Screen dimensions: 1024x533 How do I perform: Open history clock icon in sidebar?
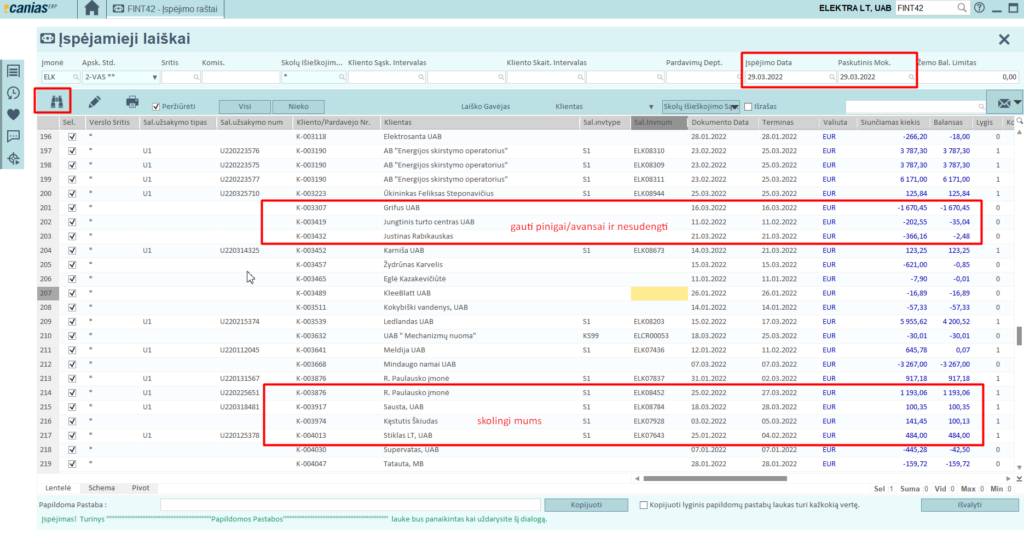(13, 92)
